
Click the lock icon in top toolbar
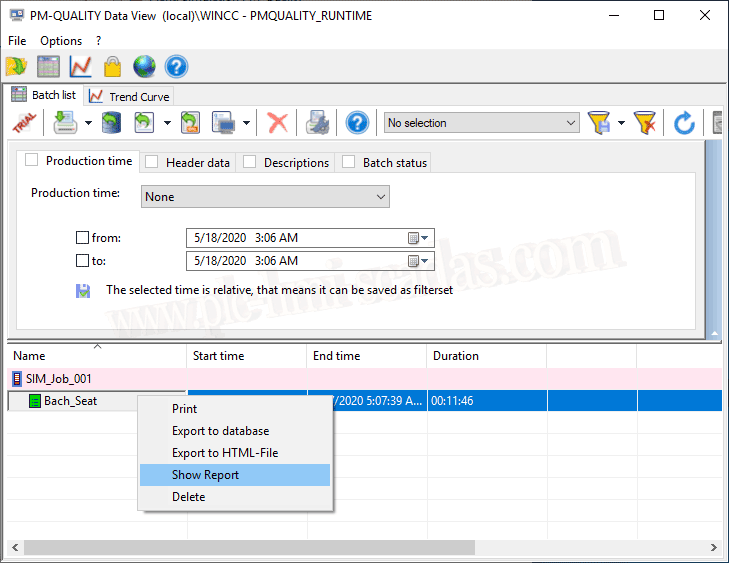[x=112, y=67]
